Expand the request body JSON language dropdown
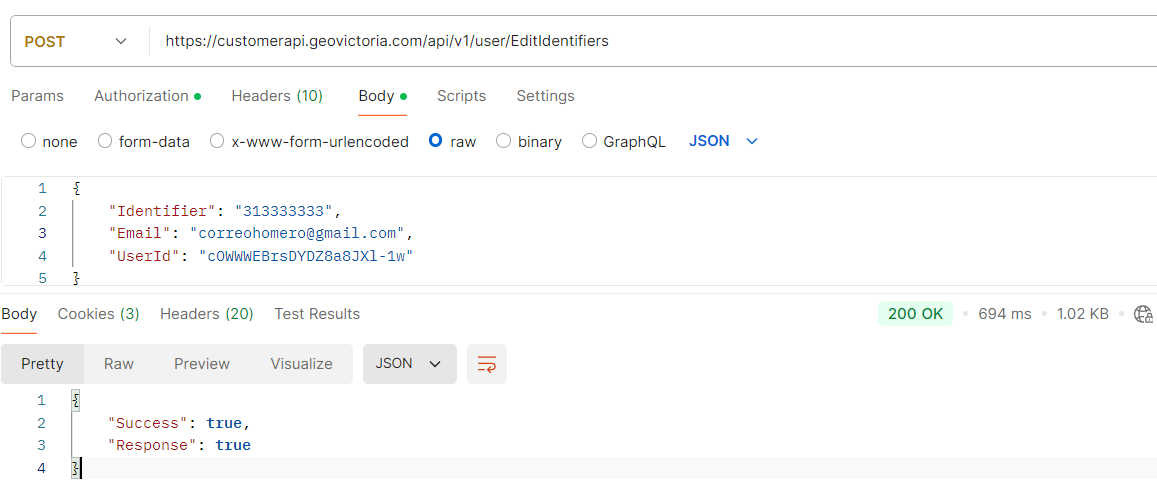The width and height of the screenshot is (1157, 486). [723, 141]
